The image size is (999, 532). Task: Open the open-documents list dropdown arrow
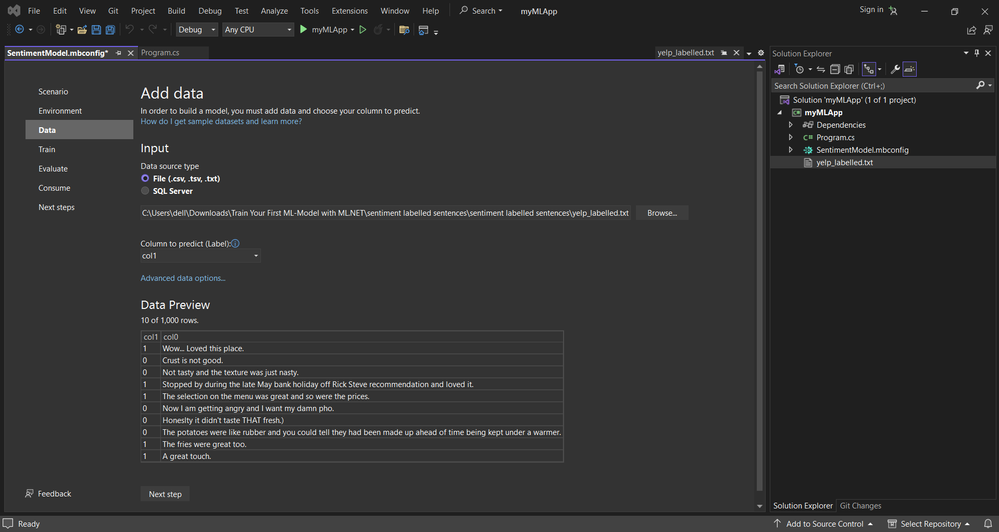pyautogui.click(x=749, y=53)
